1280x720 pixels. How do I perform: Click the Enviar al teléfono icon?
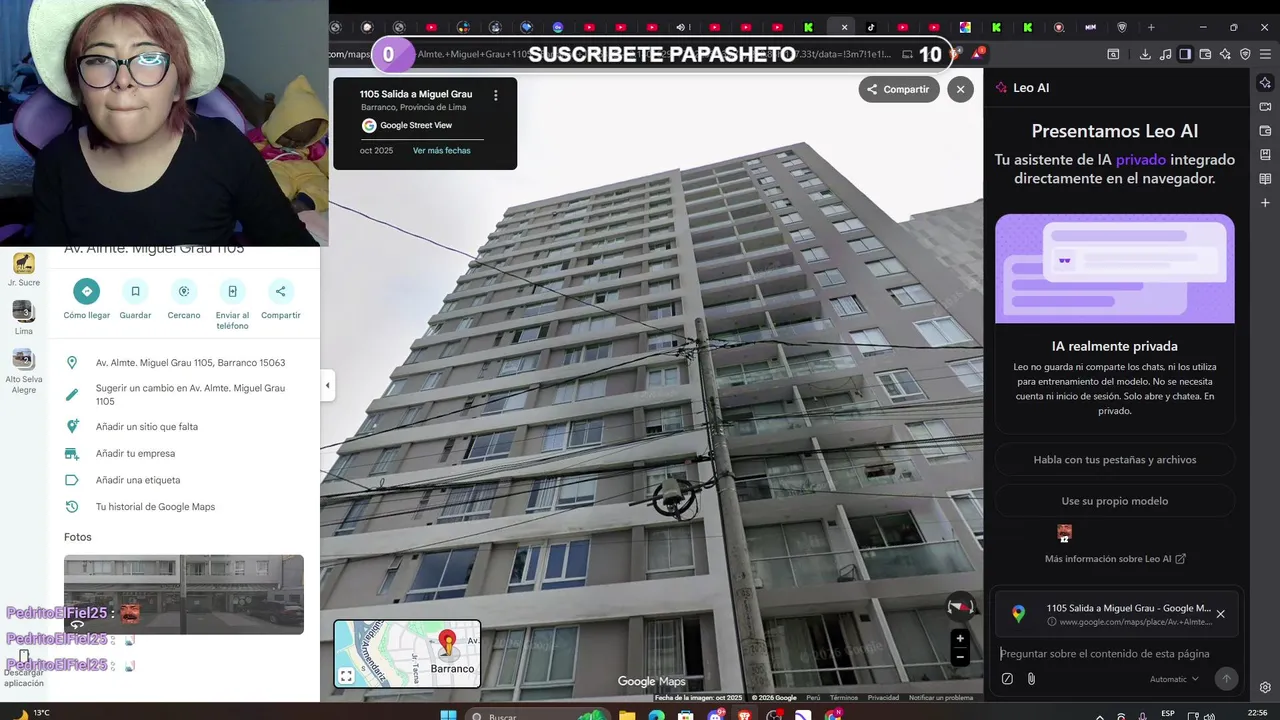click(x=232, y=291)
